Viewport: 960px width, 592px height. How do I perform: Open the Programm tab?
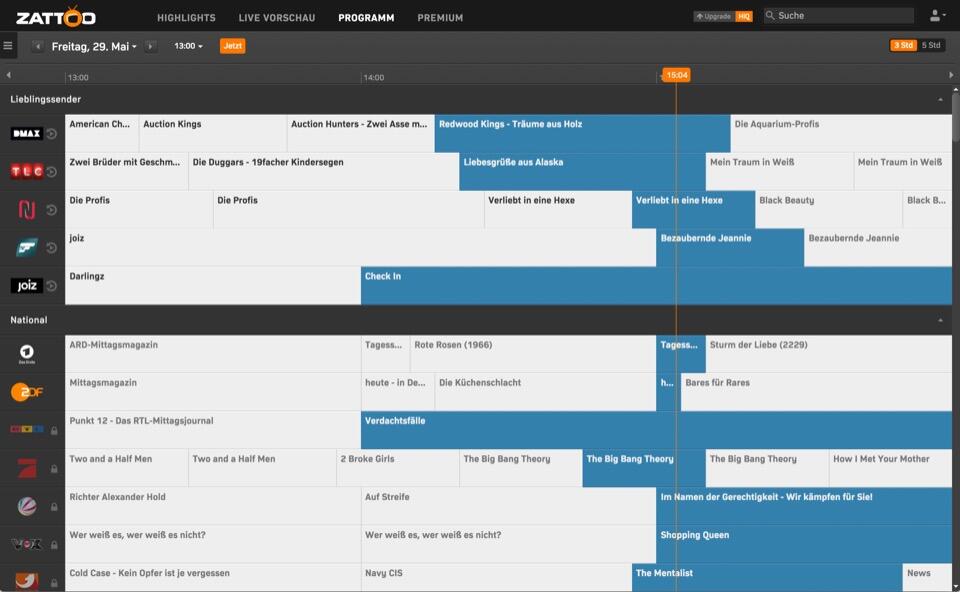coord(366,18)
